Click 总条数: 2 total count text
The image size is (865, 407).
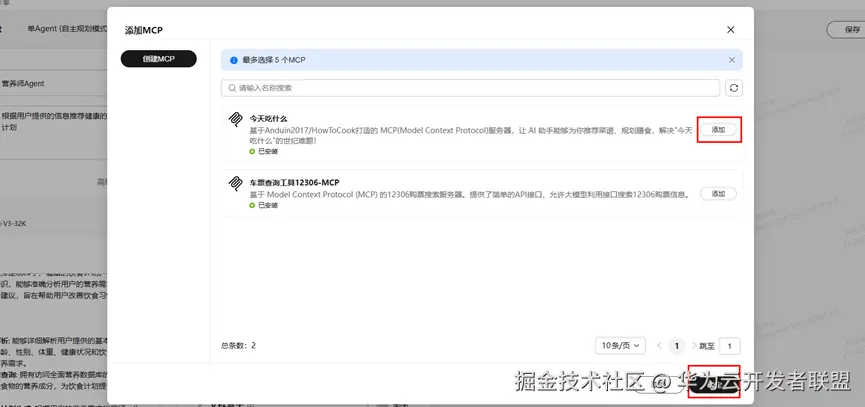pyautogui.click(x=238, y=346)
